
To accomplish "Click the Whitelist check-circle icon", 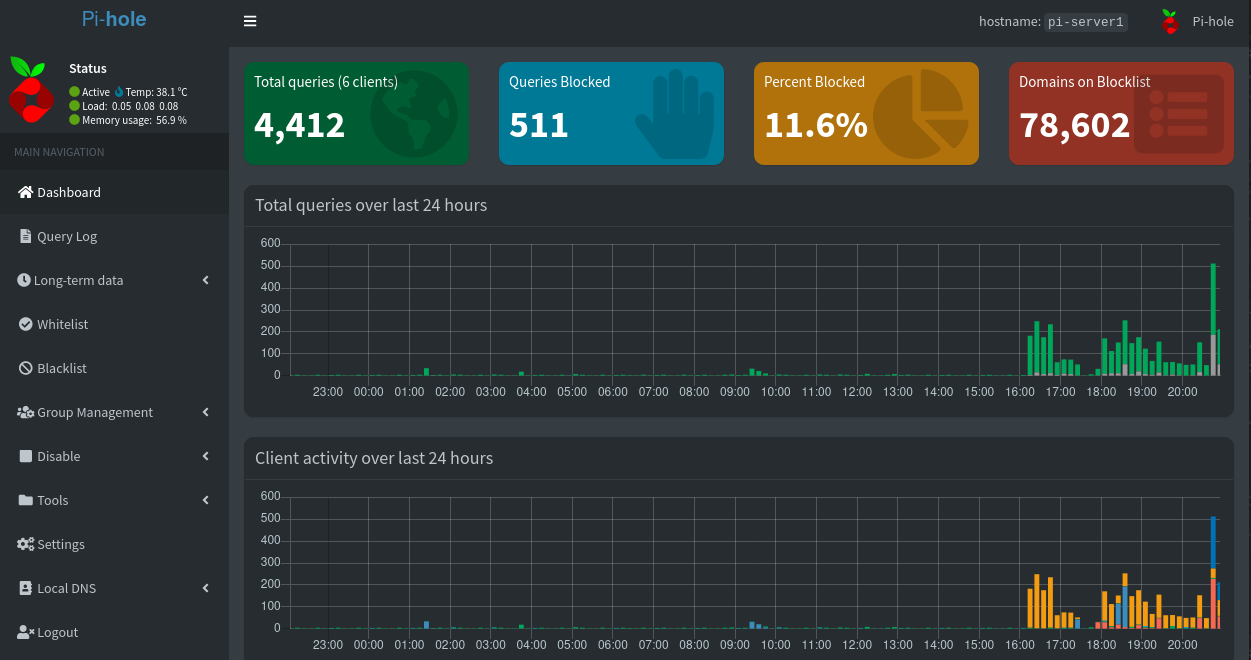I will [x=26, y=324].
